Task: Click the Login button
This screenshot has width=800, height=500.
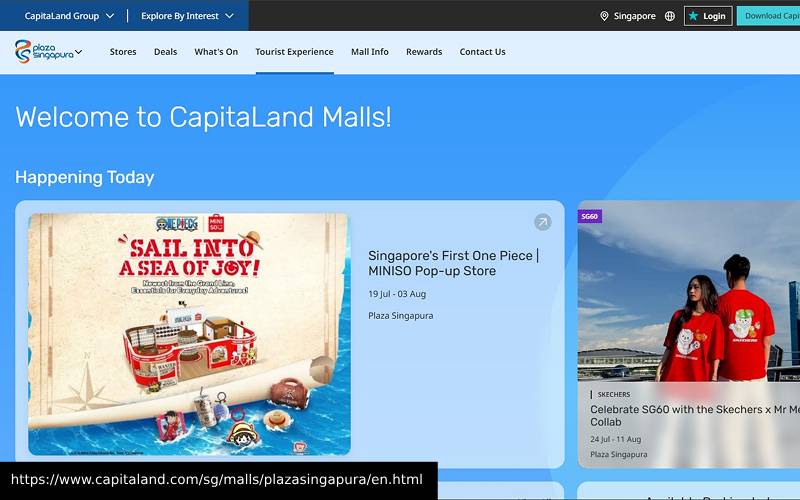Action: click(x=708, y=16)
